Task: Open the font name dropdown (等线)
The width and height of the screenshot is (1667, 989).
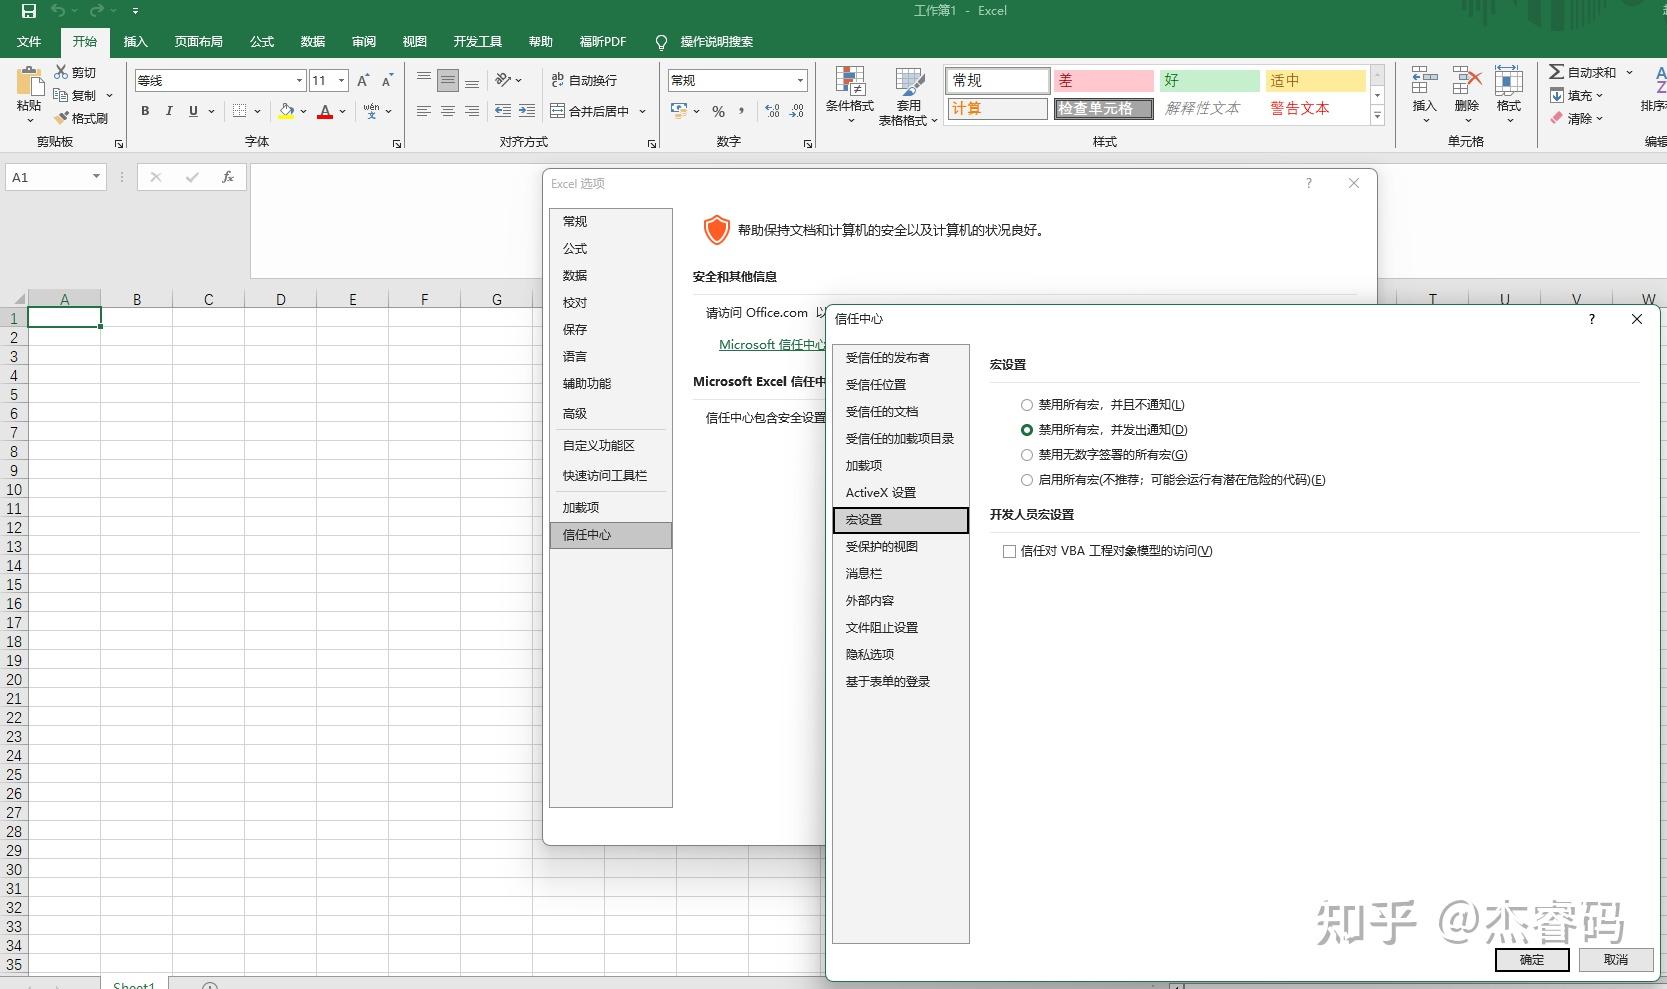Action: [x=299, y=80]
